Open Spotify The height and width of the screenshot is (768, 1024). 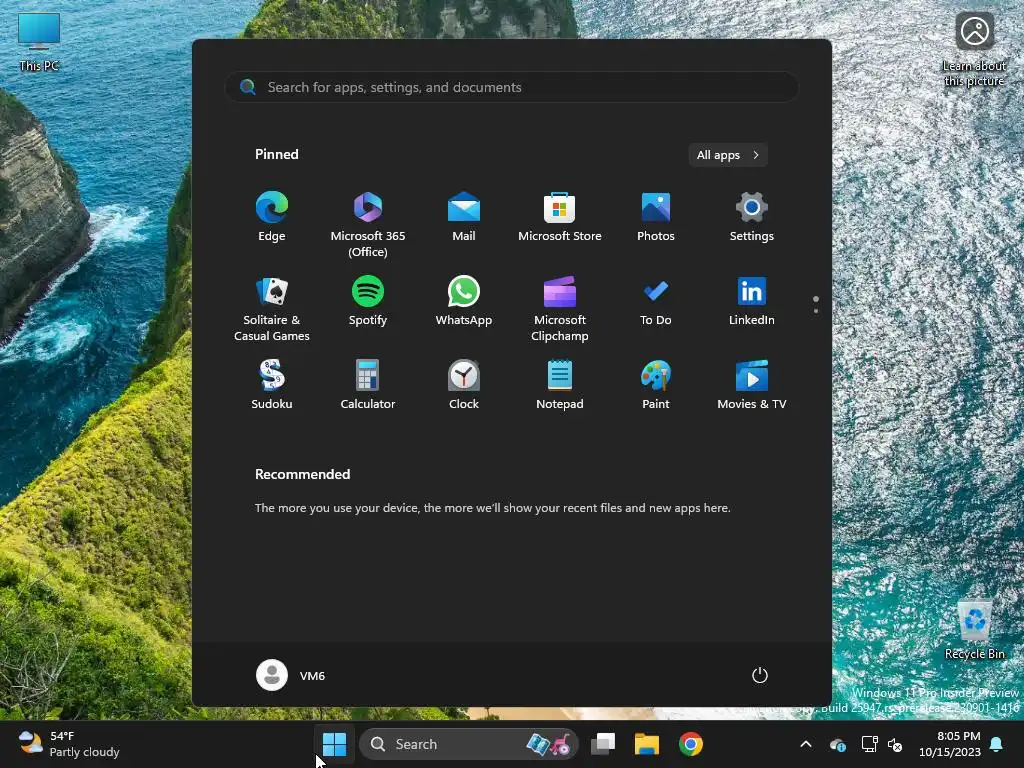tap(368, 302)
